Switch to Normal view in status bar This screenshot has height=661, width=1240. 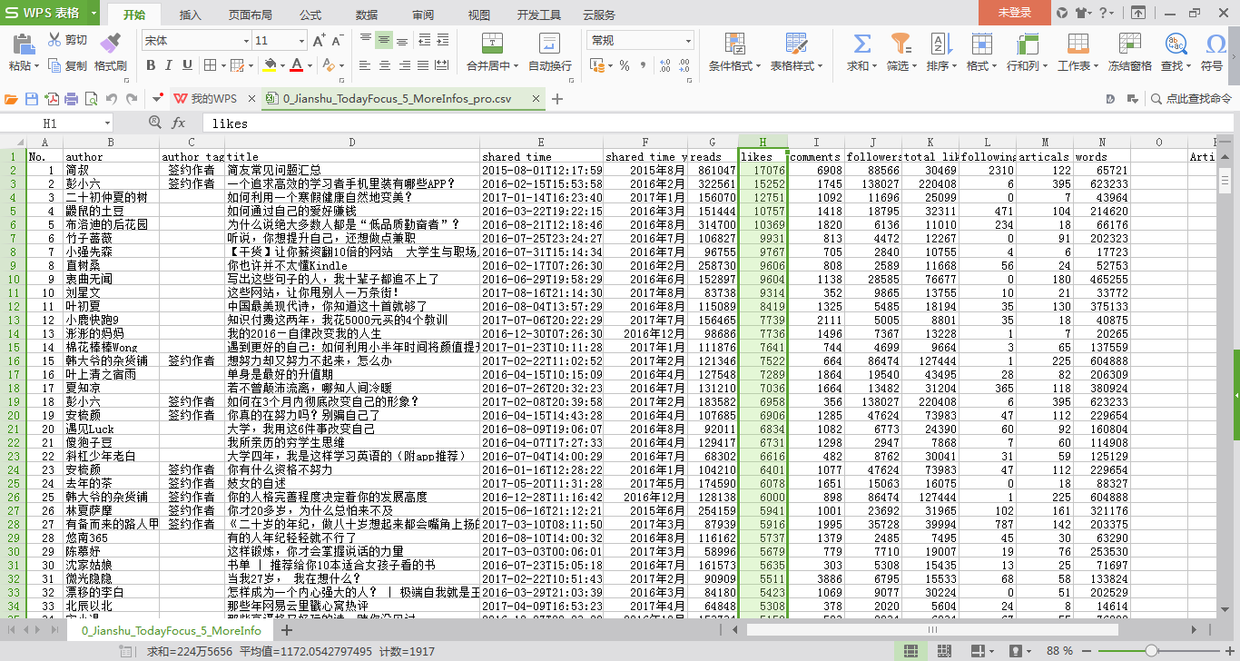(x=910, y=651)
